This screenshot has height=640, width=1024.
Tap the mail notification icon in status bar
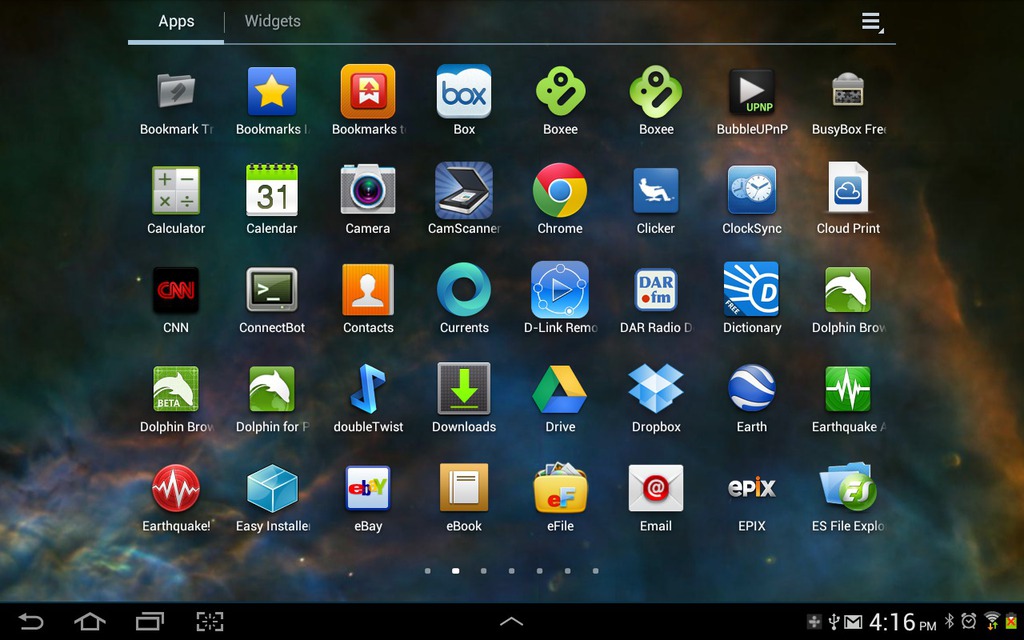(x=853, y=622)
